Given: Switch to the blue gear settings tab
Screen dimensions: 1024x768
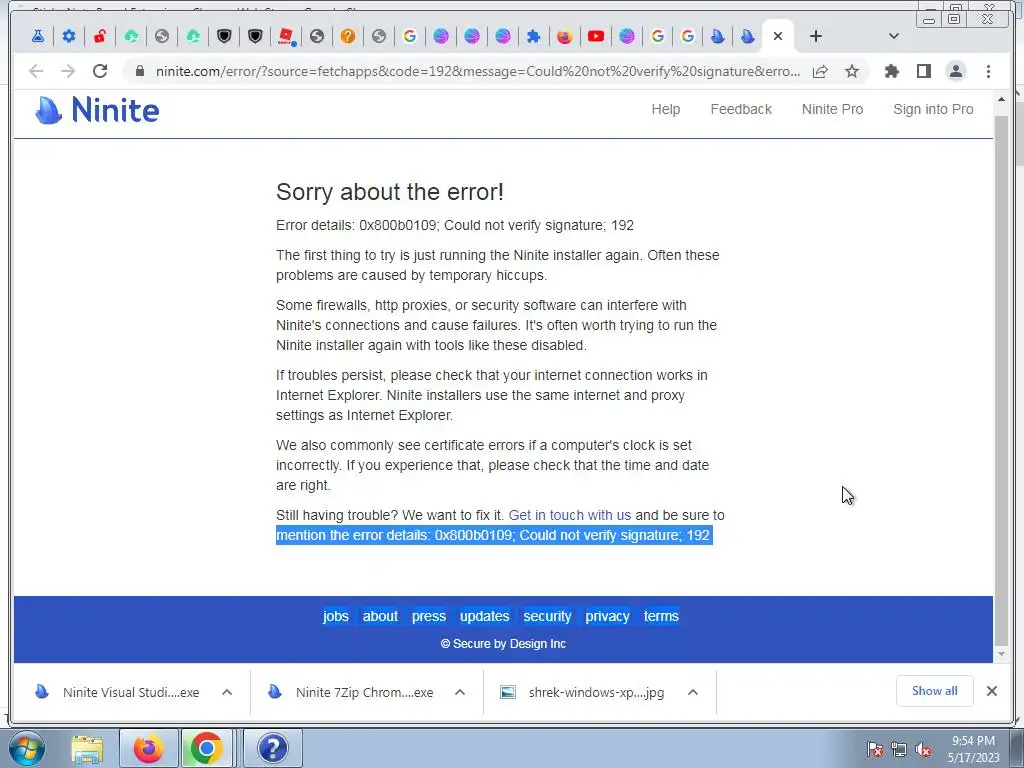Looking at the screenshot, I should click(69, 37).
